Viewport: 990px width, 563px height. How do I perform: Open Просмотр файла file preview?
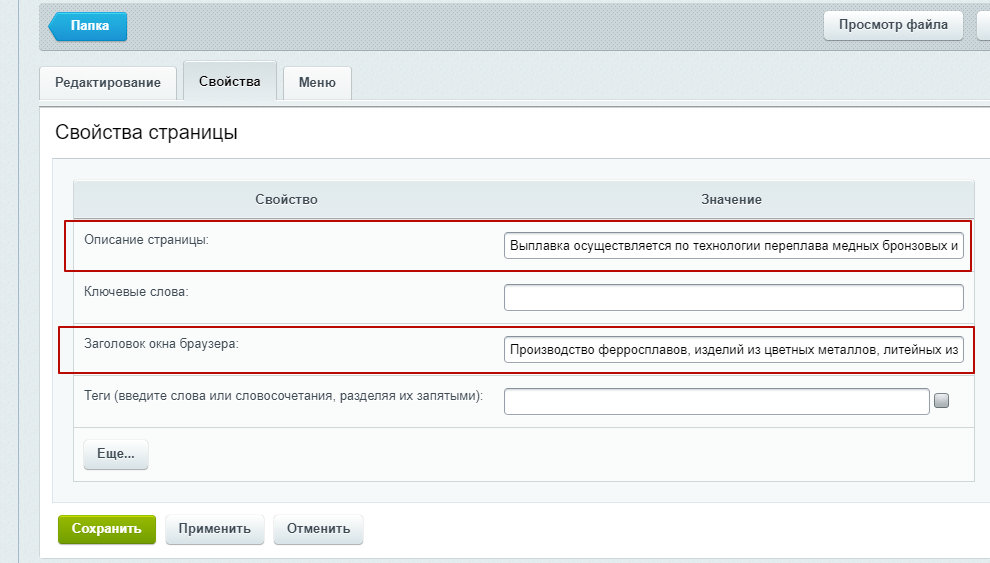[893, 25]
